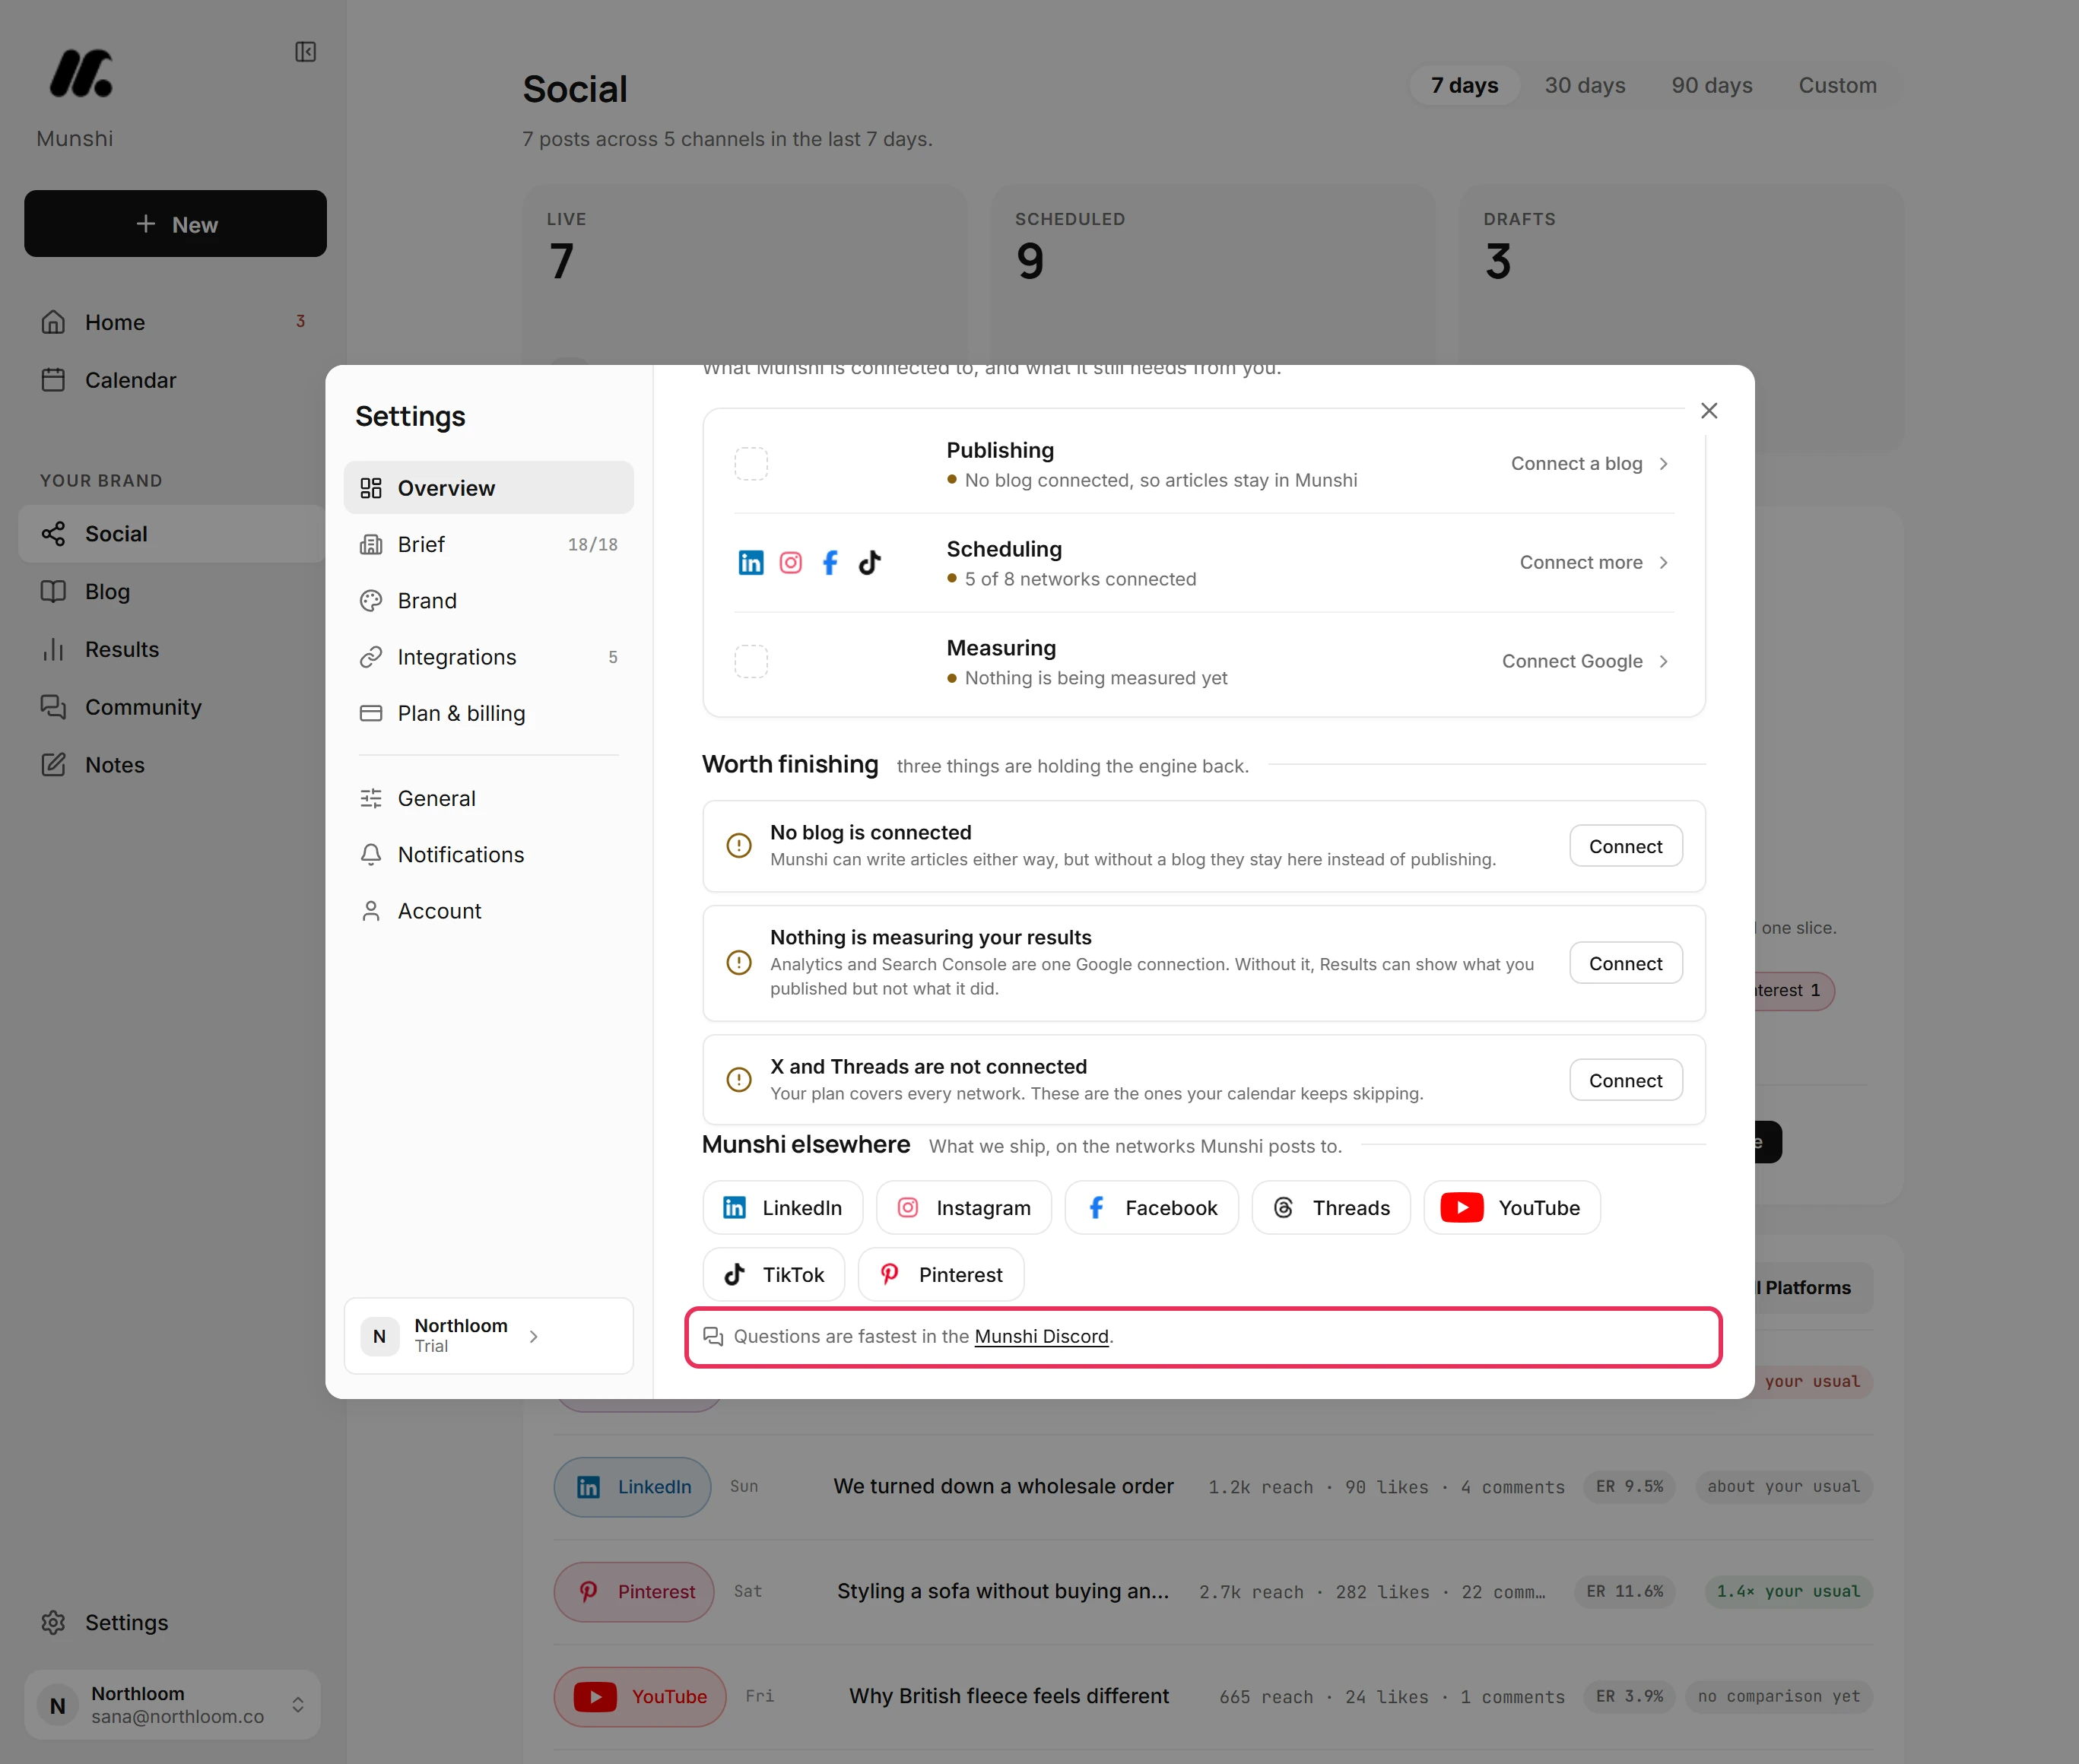The width and height of the screenshot is (2079, 1764).
Task: Open Account settings
Action: point(488,911)
